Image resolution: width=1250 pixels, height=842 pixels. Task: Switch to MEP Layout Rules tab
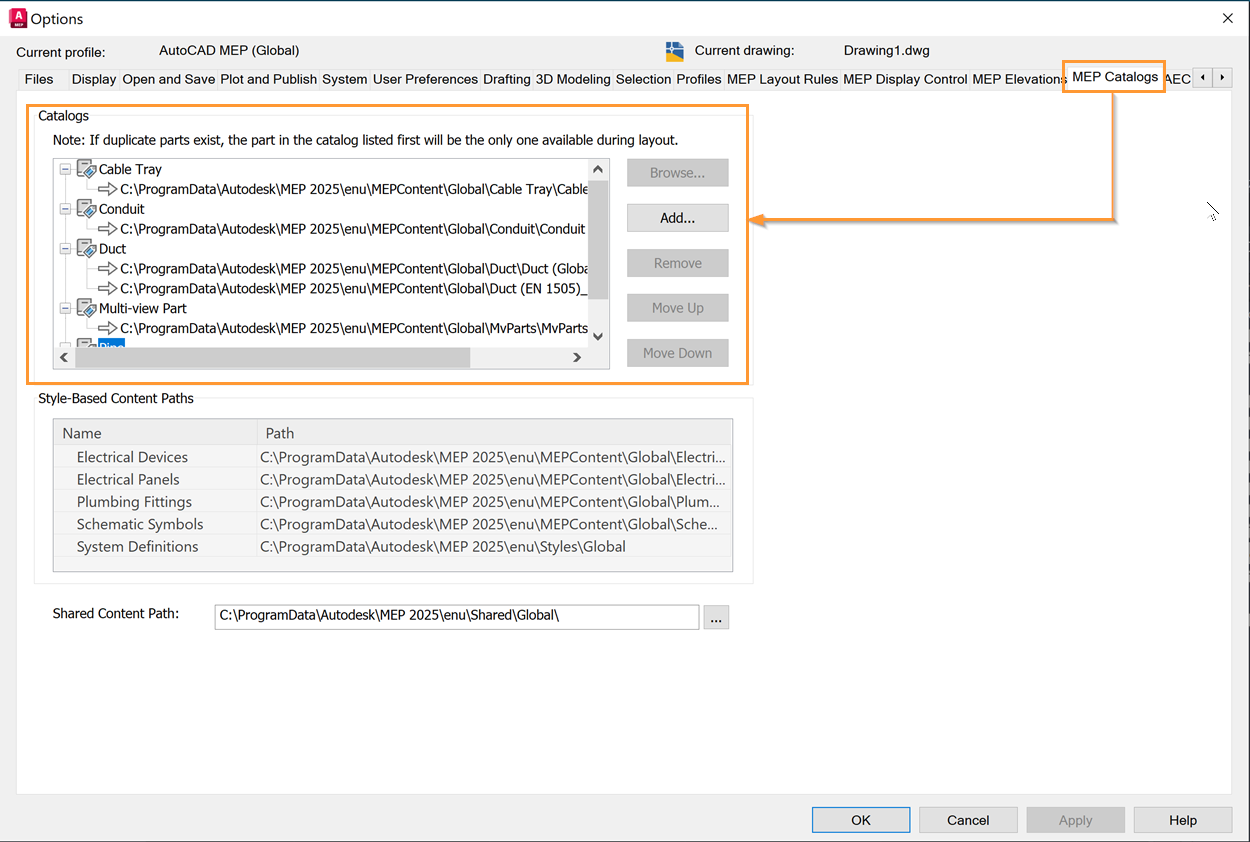pyautogui.click(x=782, y=79)
